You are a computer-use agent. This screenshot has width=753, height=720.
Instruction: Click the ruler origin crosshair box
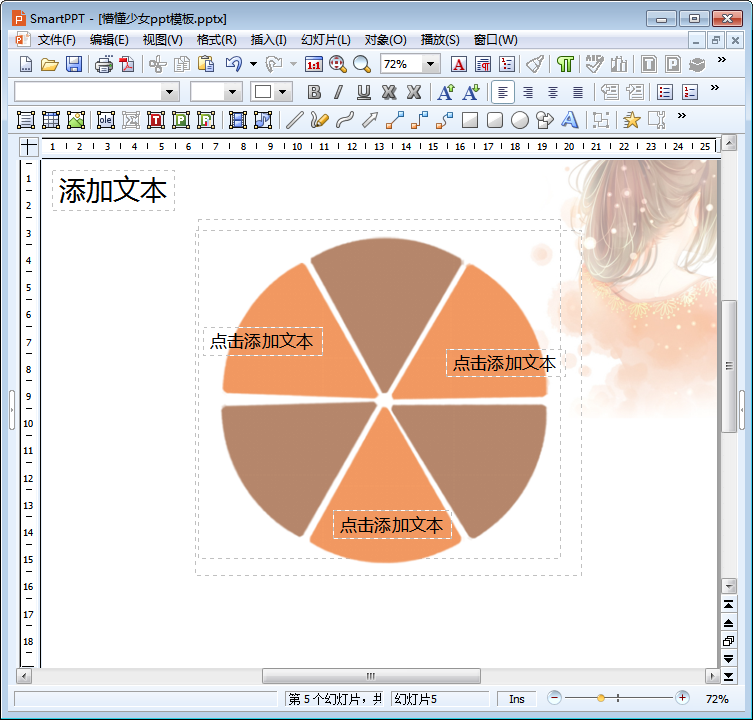29,146
